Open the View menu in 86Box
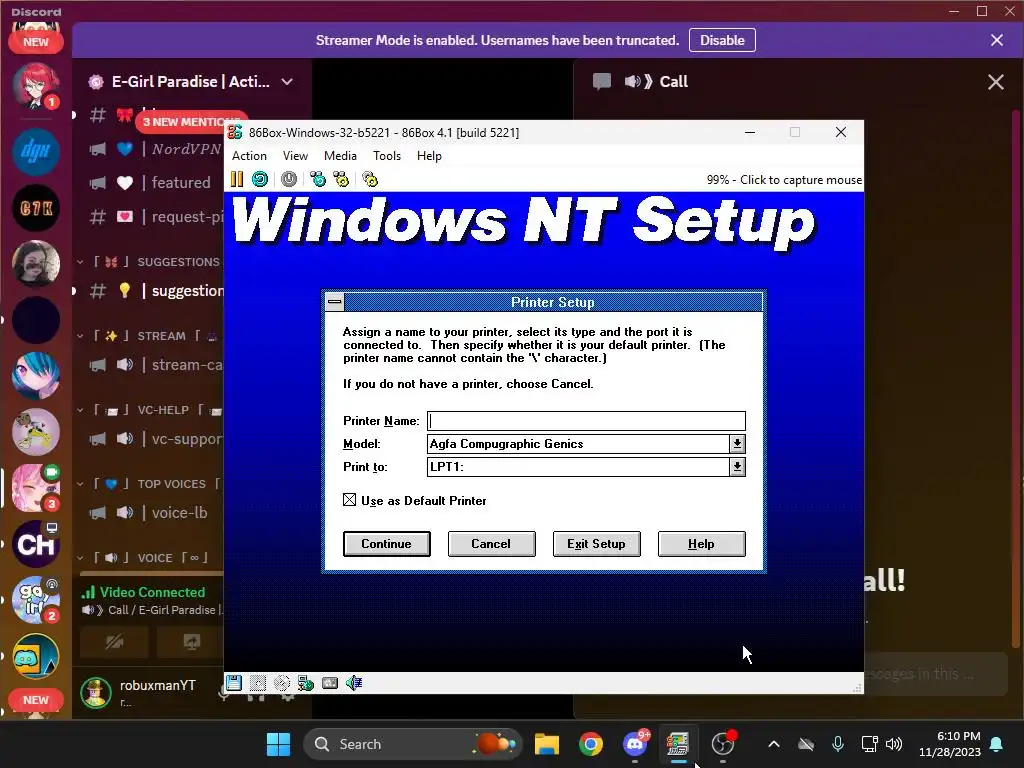1024x768 pixels. coord(295,155)
